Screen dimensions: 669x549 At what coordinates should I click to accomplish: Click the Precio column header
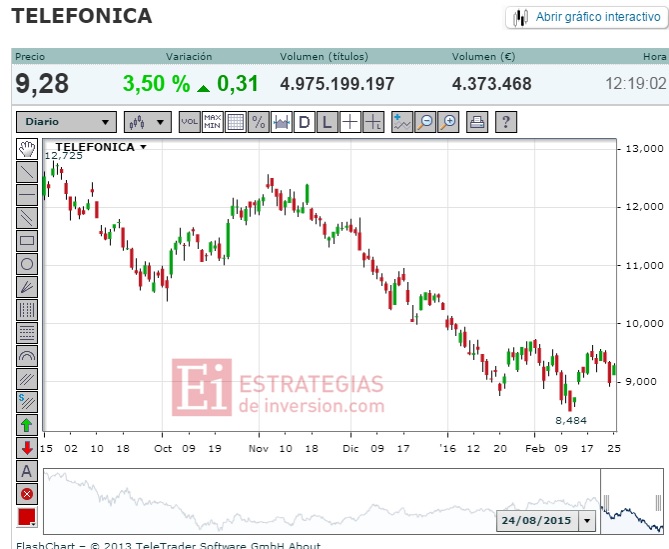point(30,56)
